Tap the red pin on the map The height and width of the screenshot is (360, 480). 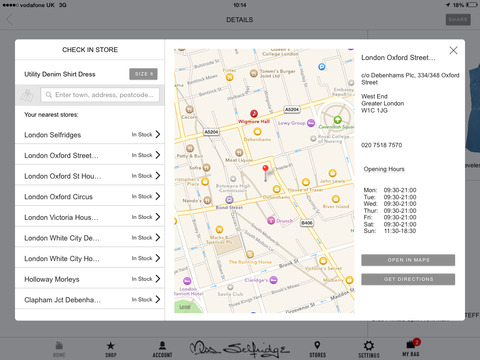pos(265,169)
